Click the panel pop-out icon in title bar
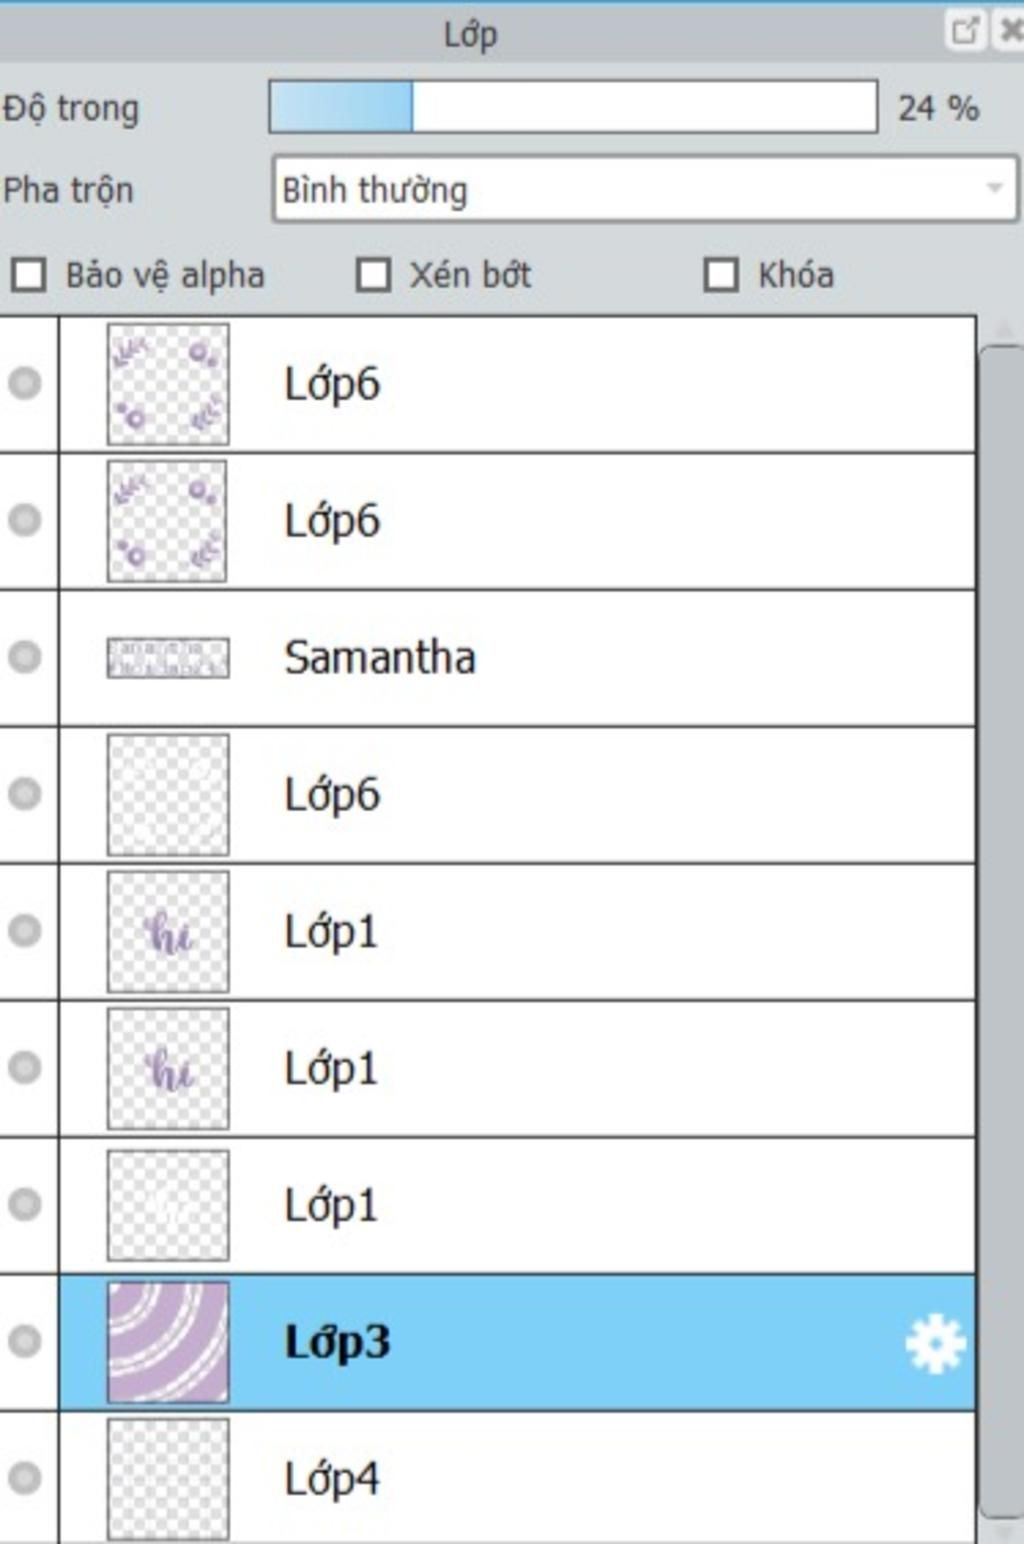Image resolution: width=1024 pixels, height=1544 pixels. pos(966,31)
